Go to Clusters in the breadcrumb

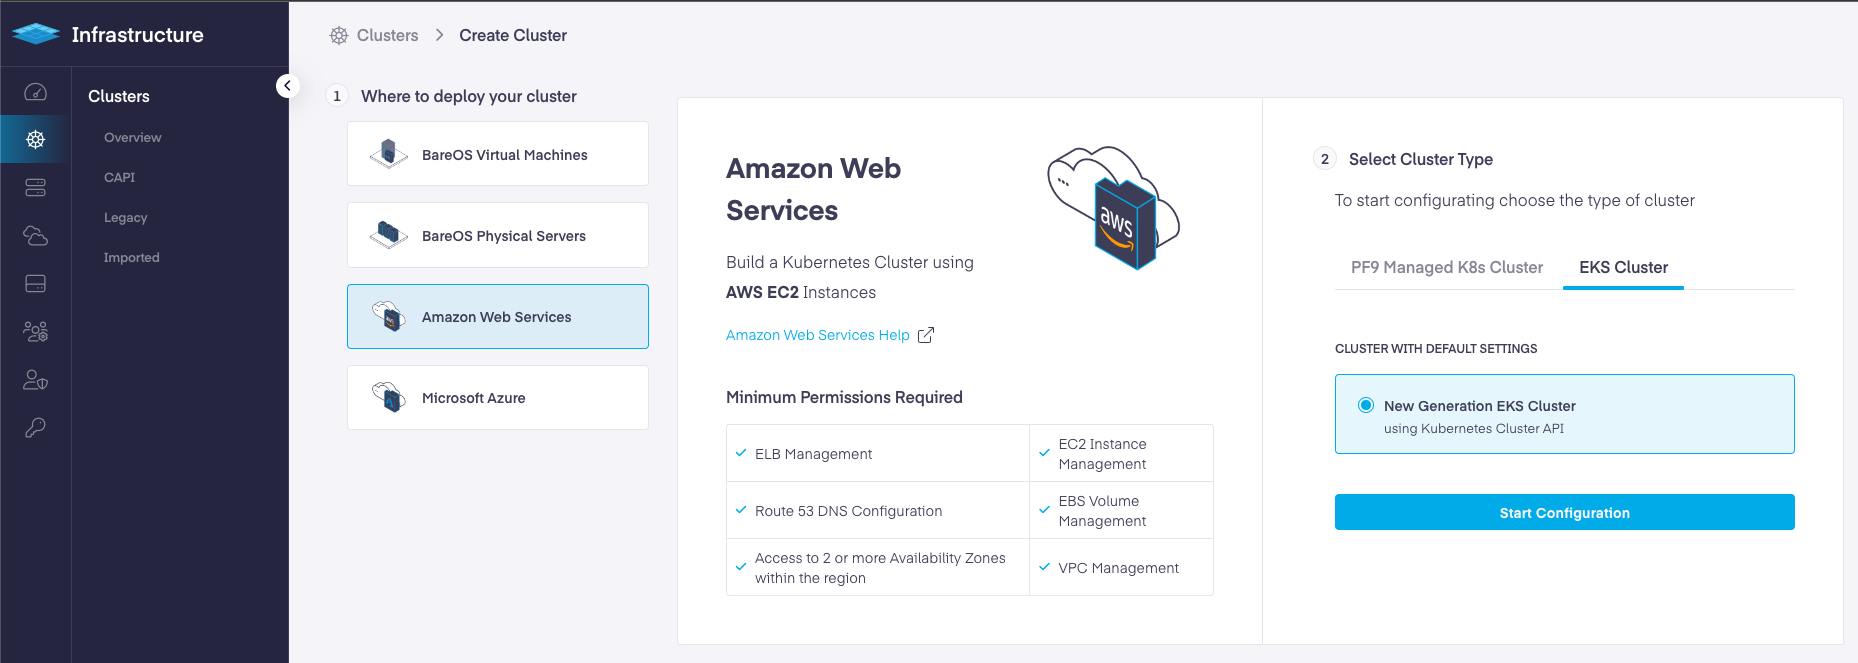387,36
